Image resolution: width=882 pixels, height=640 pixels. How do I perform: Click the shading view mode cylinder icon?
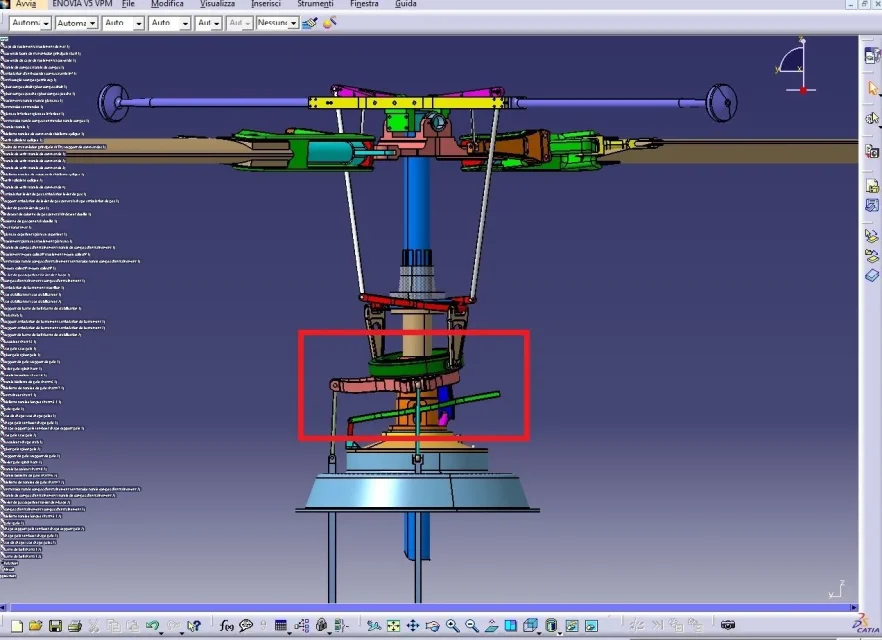pyautogui.click(x=551, y=625)
